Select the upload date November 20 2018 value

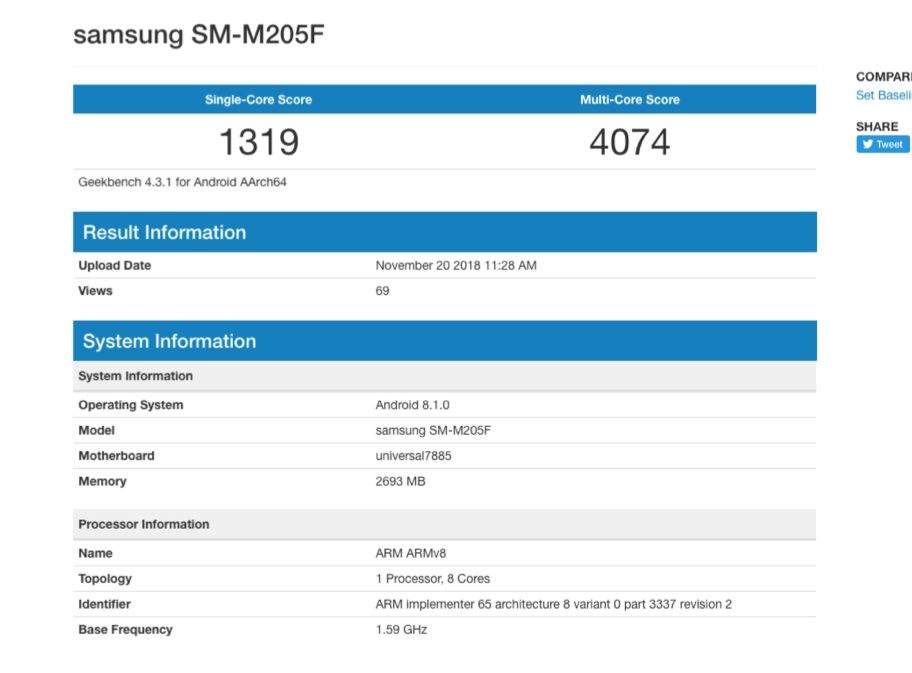coord(457,266)
